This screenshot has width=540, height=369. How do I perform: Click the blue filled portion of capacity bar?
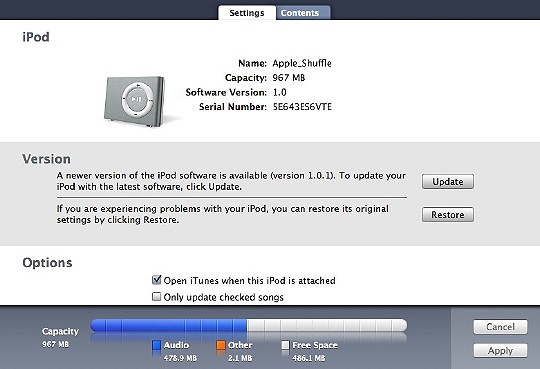(169, 325)
